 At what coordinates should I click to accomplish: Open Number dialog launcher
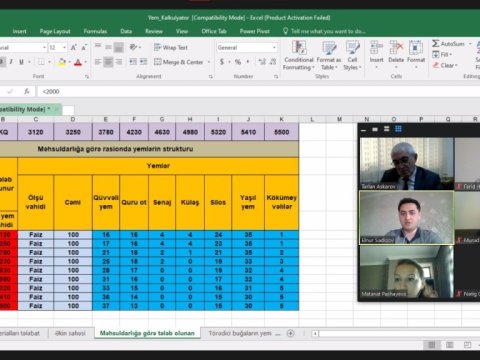click(276, 77)
